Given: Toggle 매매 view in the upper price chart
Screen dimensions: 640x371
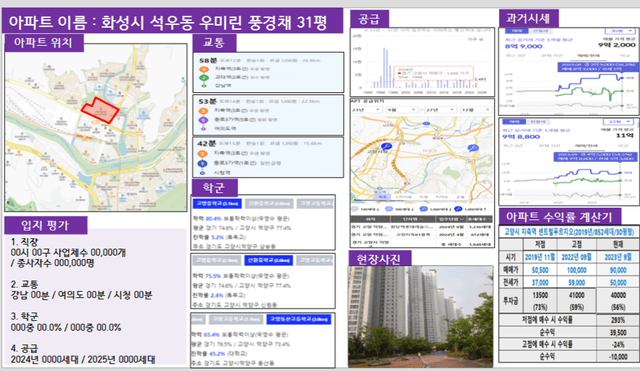Looking at the screenshot, I should pos(516,31).
